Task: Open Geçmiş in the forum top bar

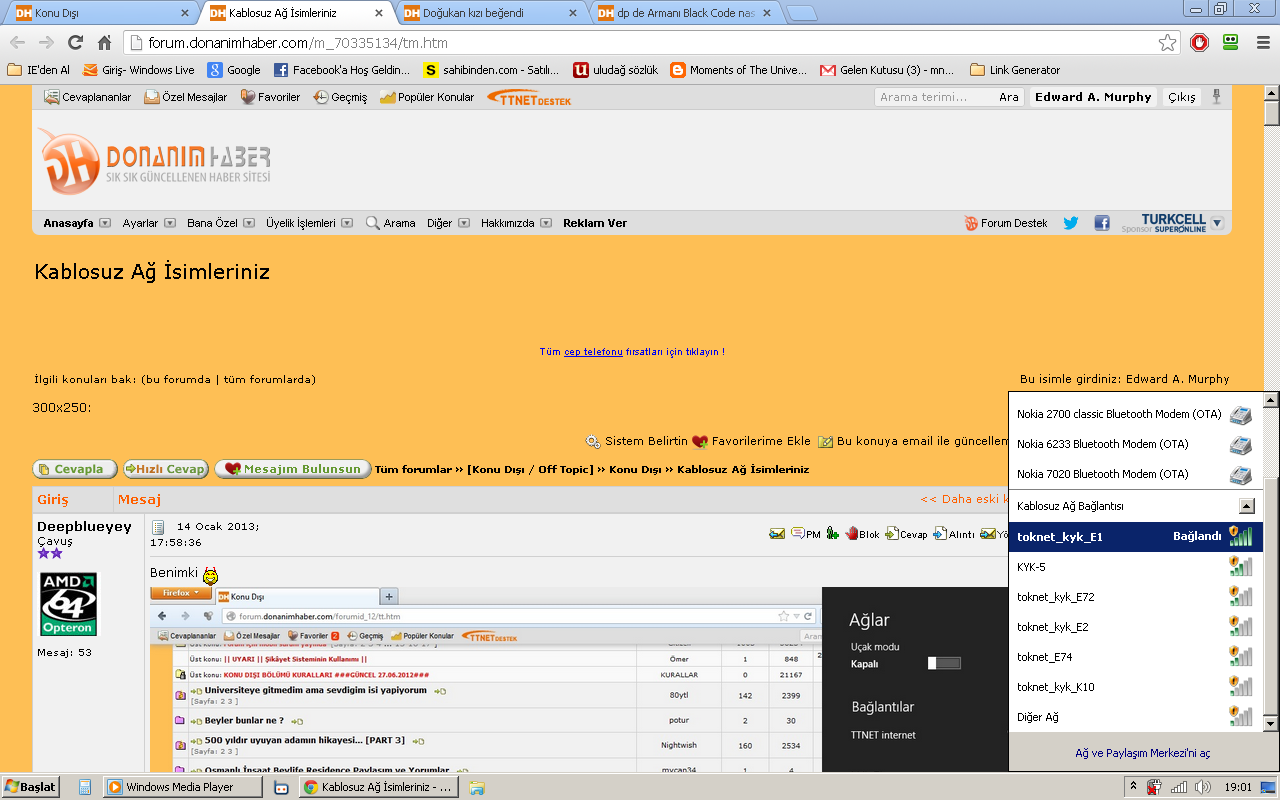Action: pyautogui.click(x=340, y=97)
